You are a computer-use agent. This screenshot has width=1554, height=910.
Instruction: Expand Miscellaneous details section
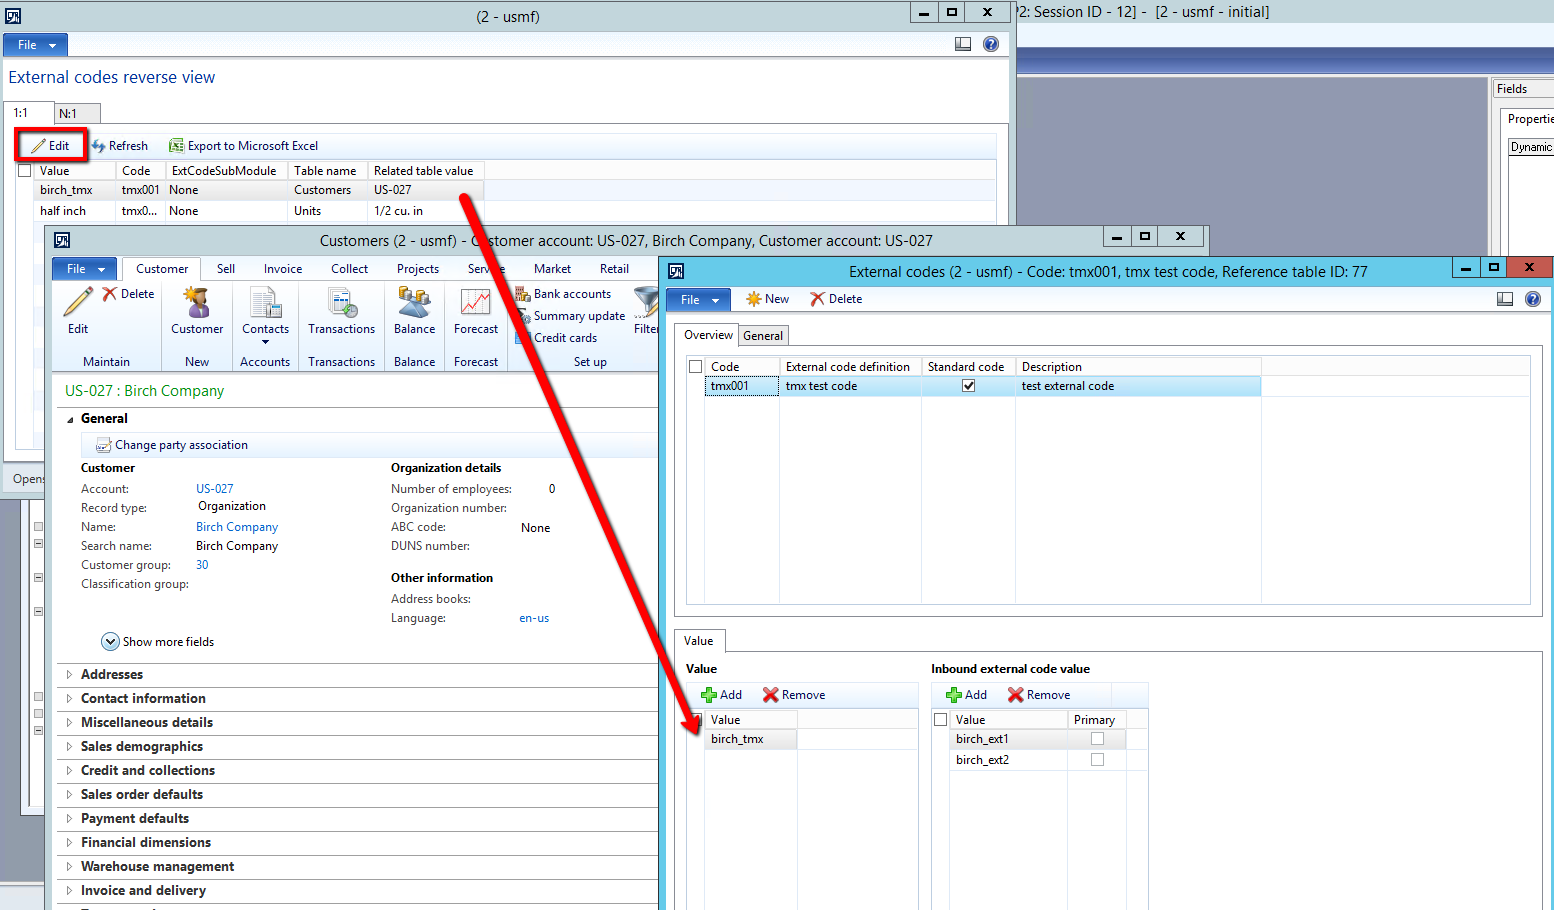pos(69,723)
